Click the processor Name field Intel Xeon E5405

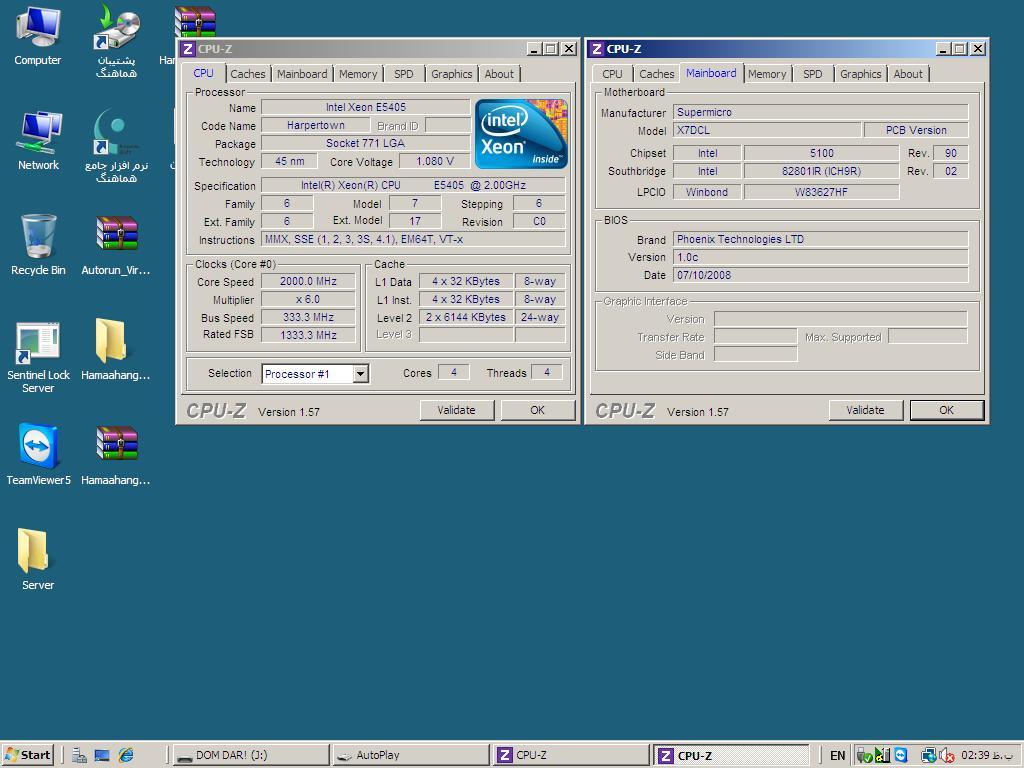pyautogui.click(x=366, y=107)
